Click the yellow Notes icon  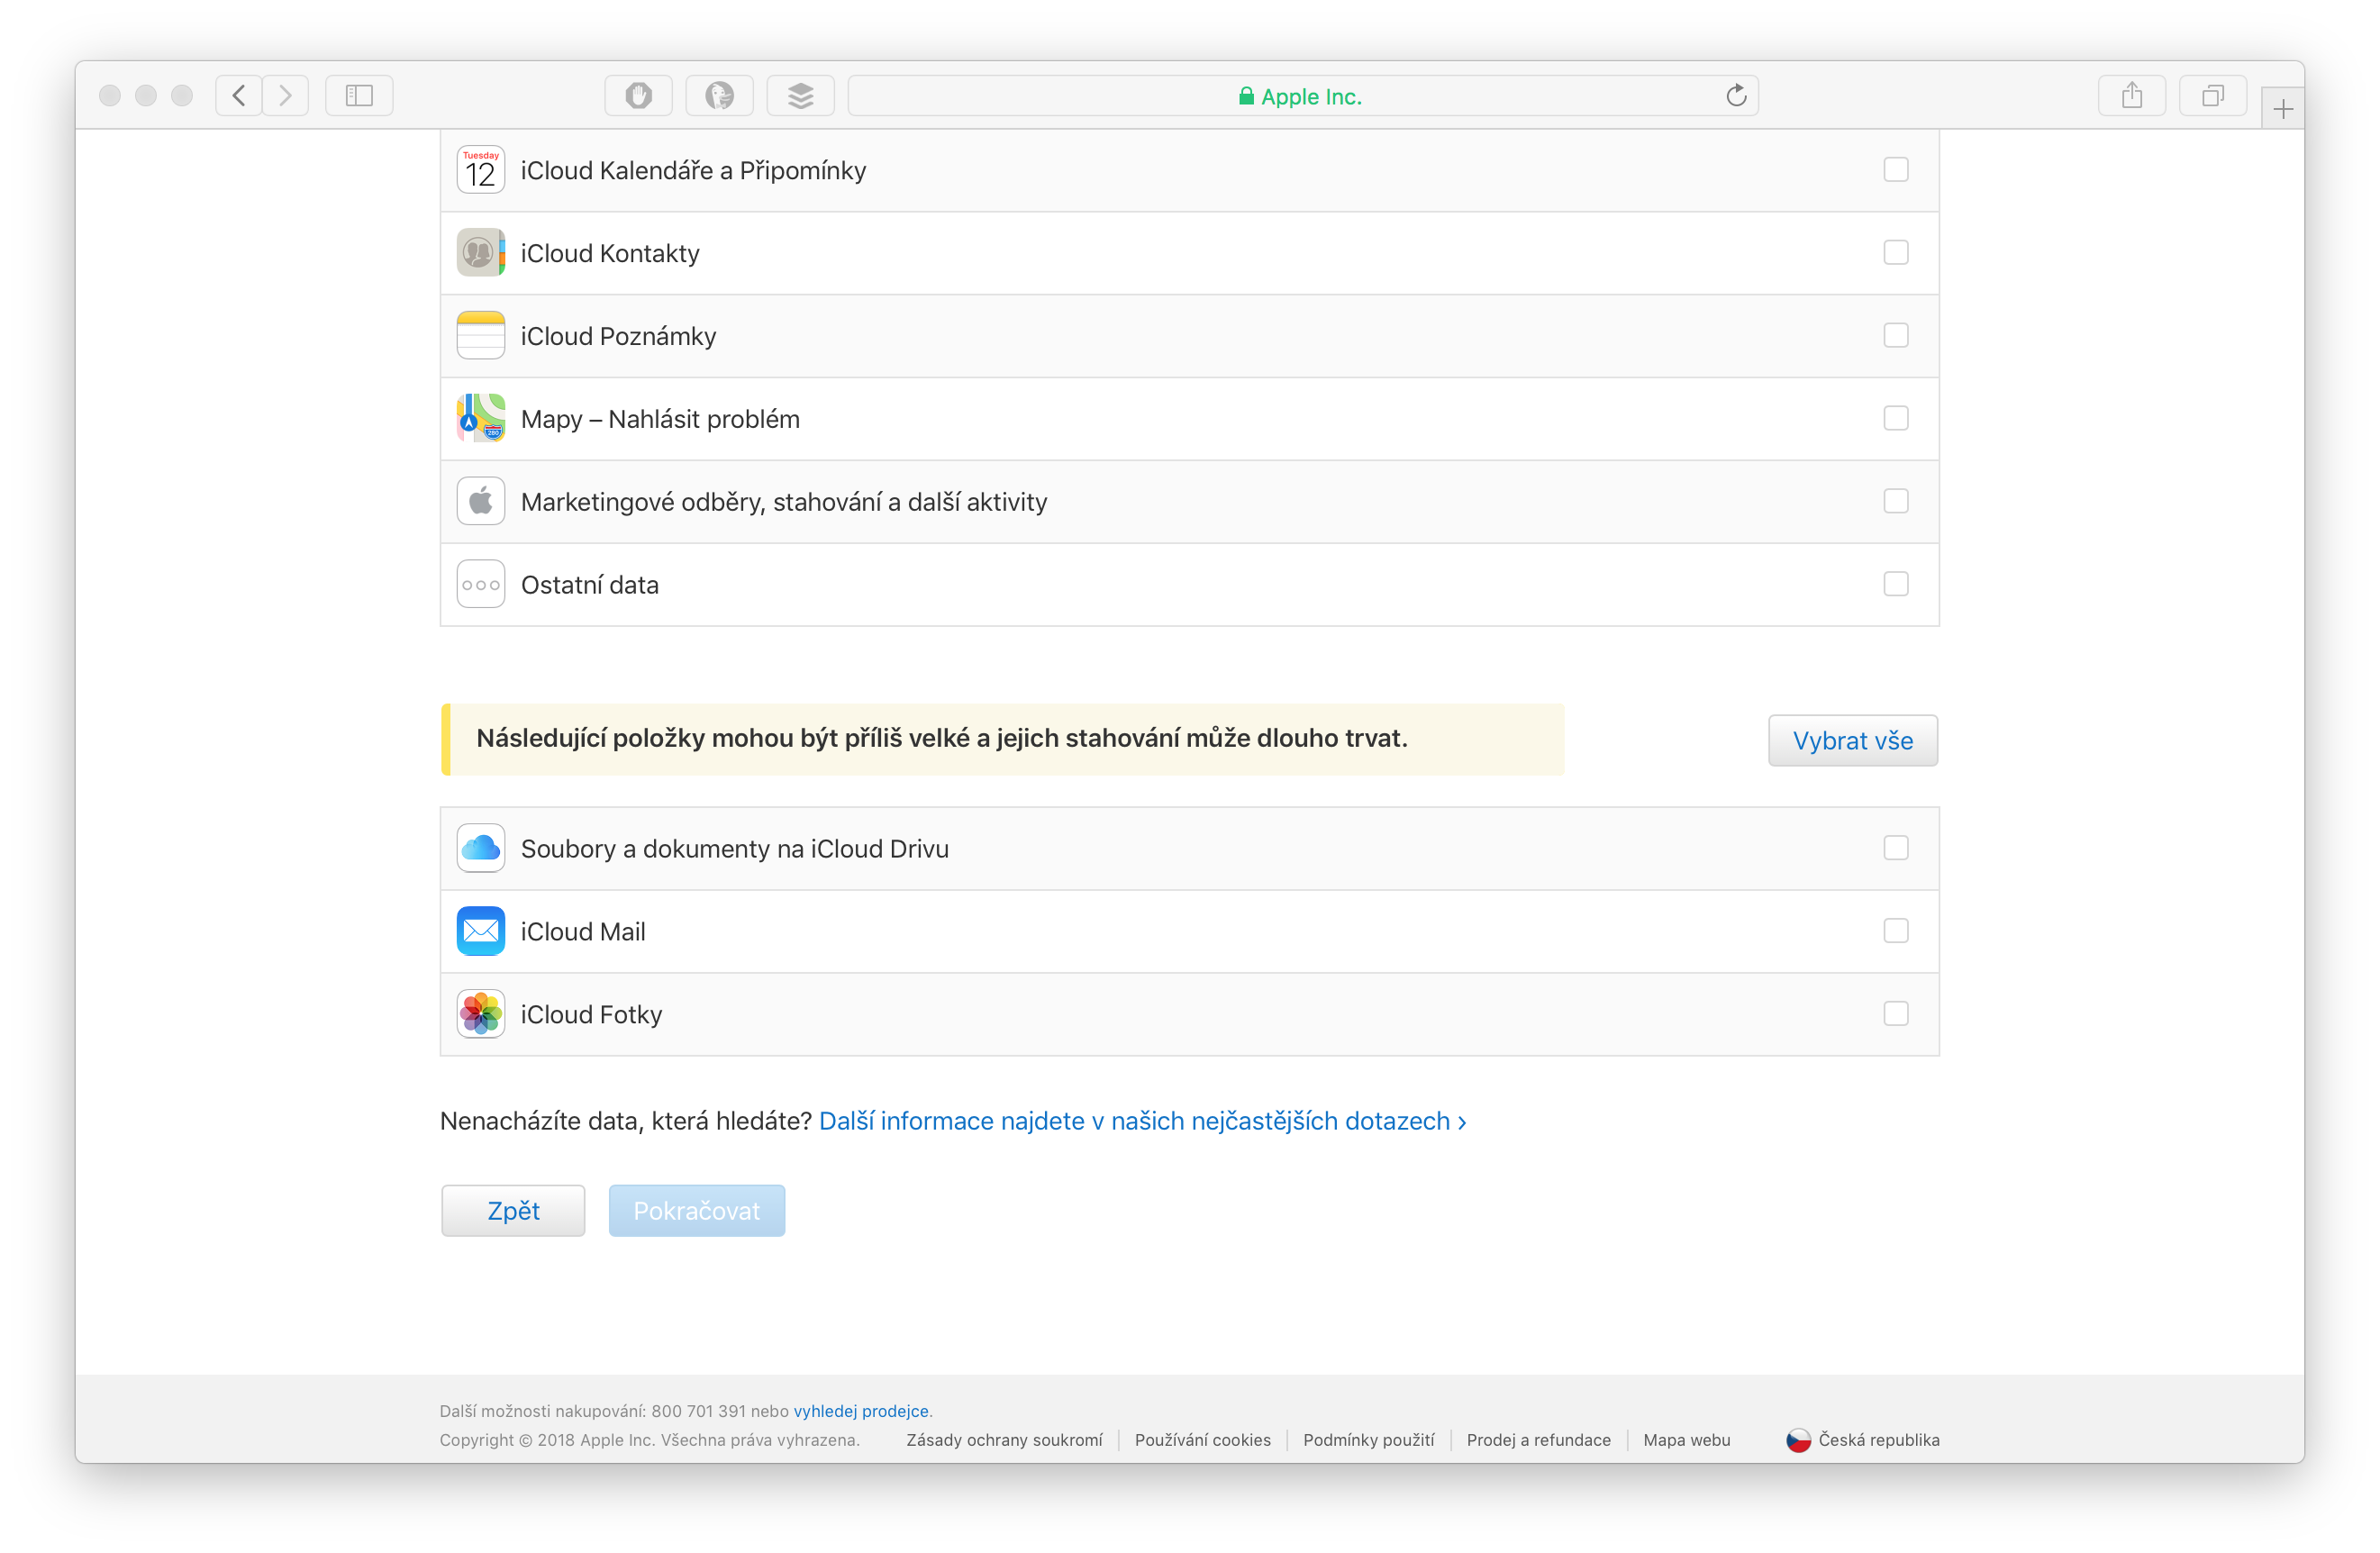[481, 336]
